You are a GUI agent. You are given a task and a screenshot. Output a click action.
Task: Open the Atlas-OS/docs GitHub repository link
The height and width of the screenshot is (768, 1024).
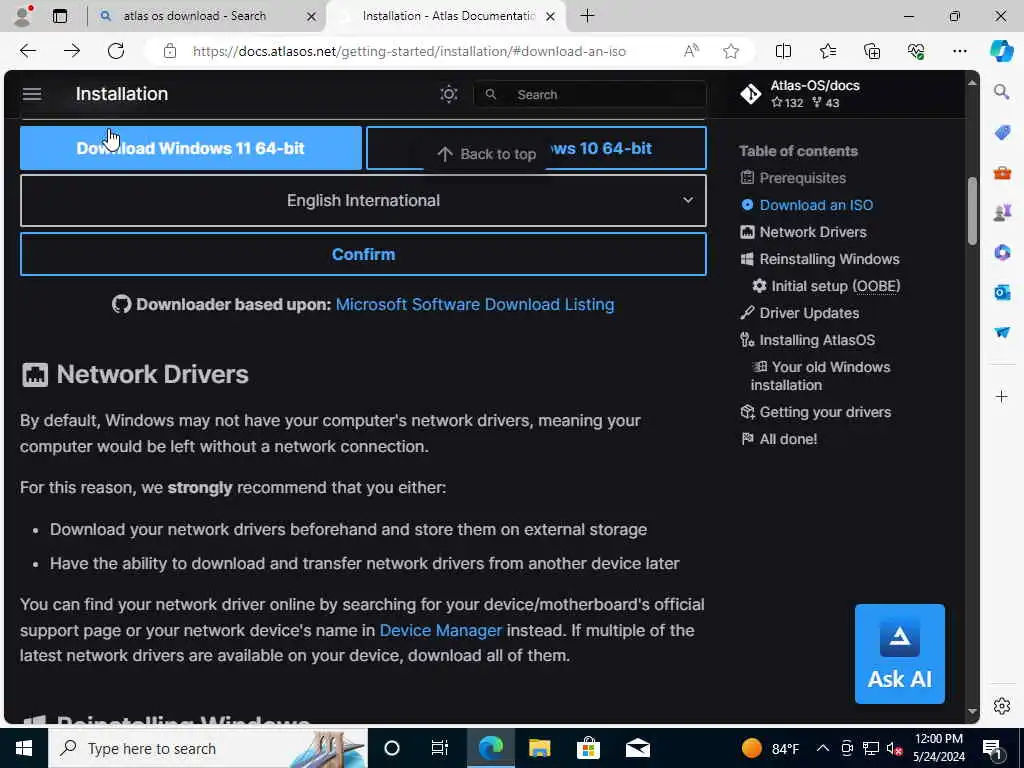point(800,94)
